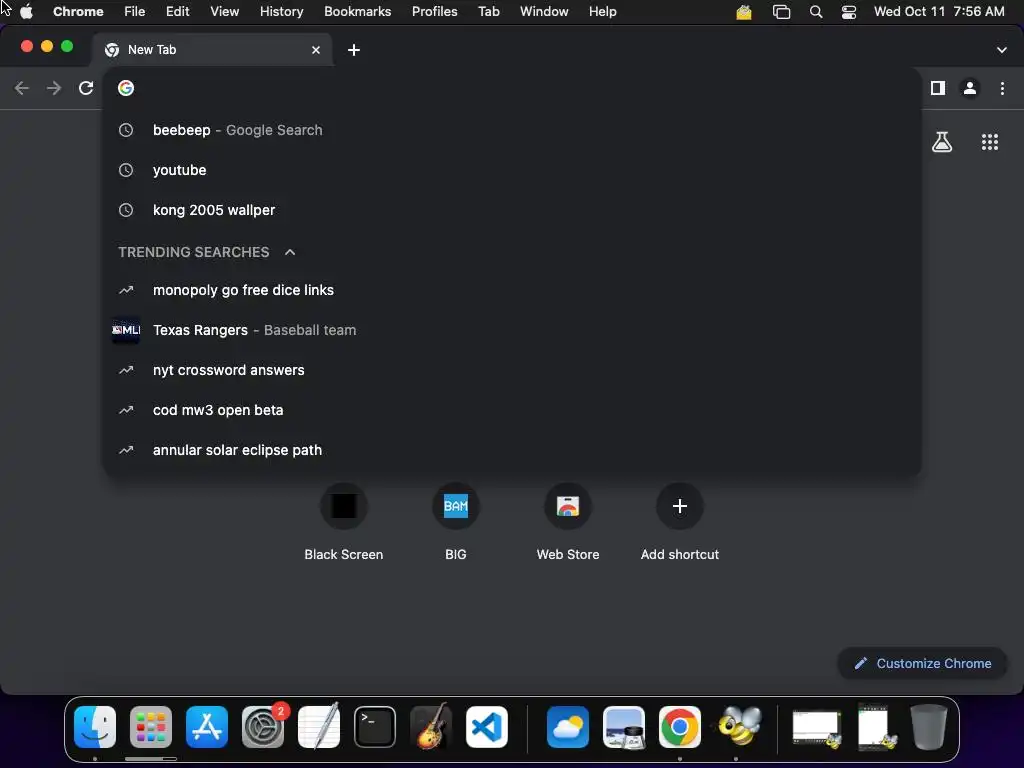Open Trash in the dock
The width and height of the screenshot is (1024, 768).
929,727
